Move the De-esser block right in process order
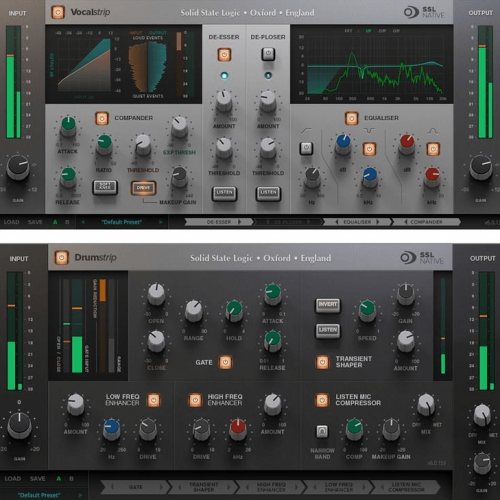 click(x=239, y=222)
